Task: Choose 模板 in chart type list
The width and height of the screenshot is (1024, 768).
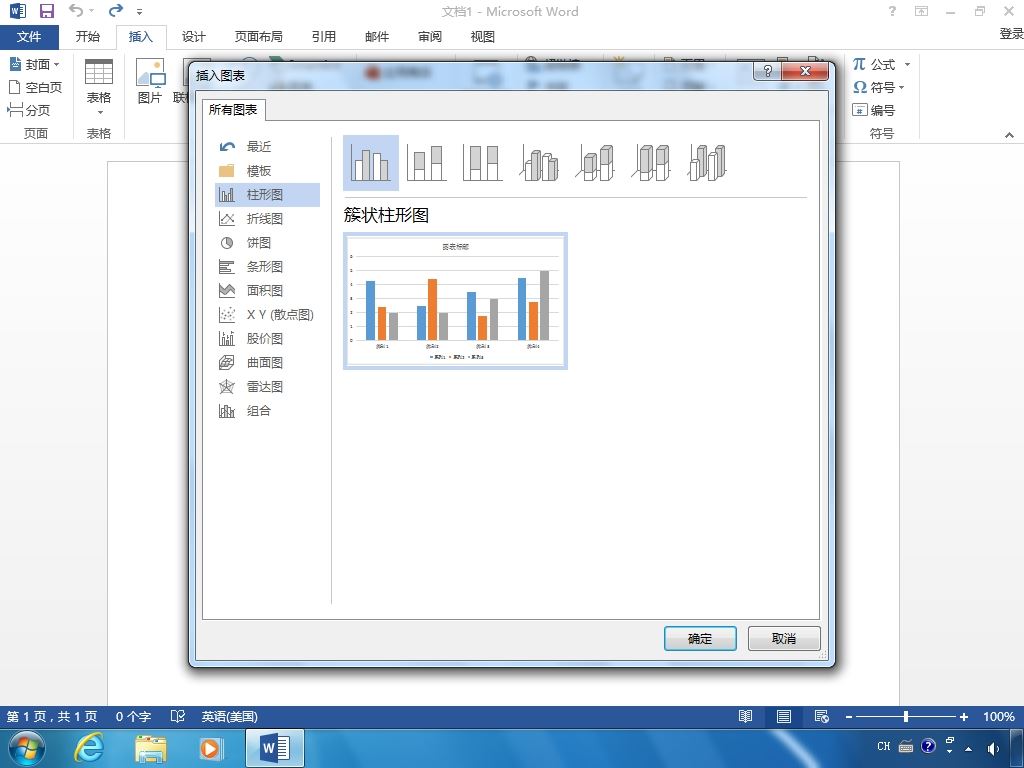Action: tap(267, 171)
